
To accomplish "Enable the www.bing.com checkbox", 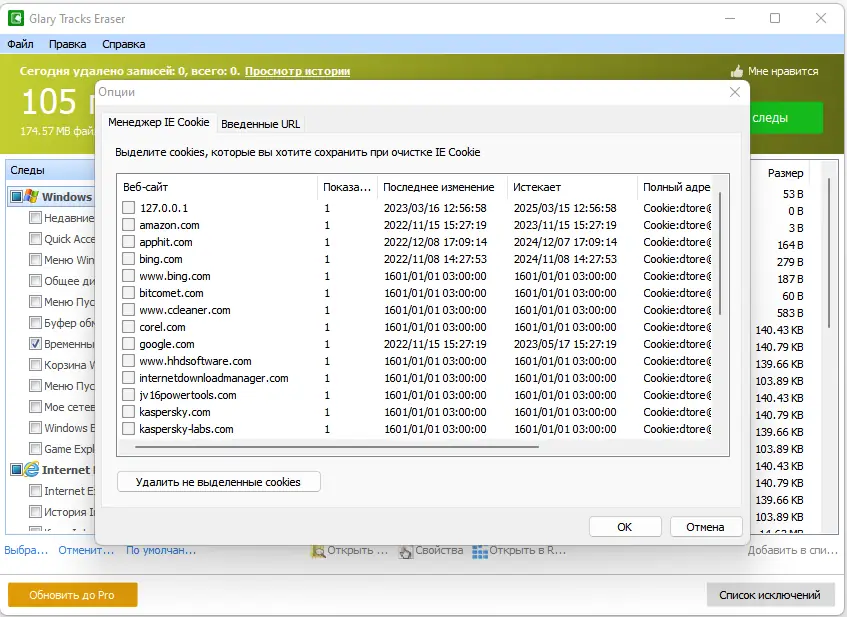I will tap(129, 276).
